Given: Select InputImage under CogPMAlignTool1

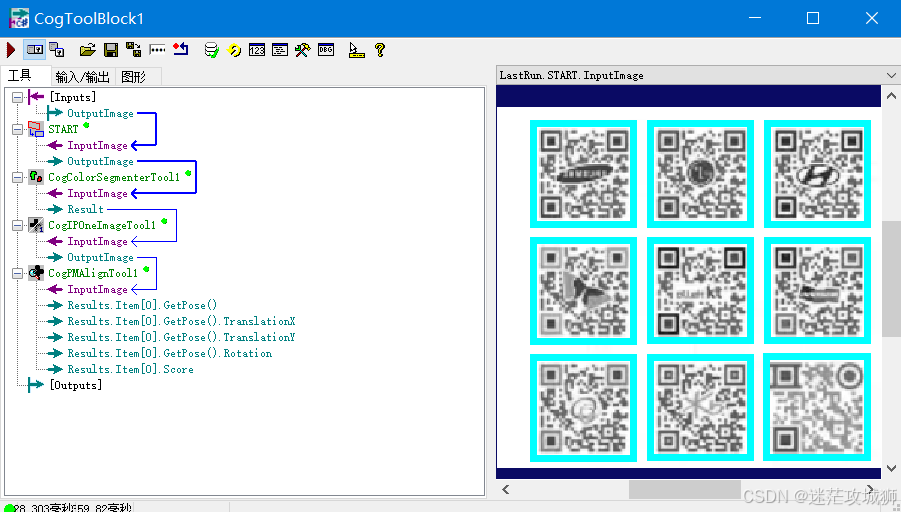Looking at the screenshot, I should point(97,290).
